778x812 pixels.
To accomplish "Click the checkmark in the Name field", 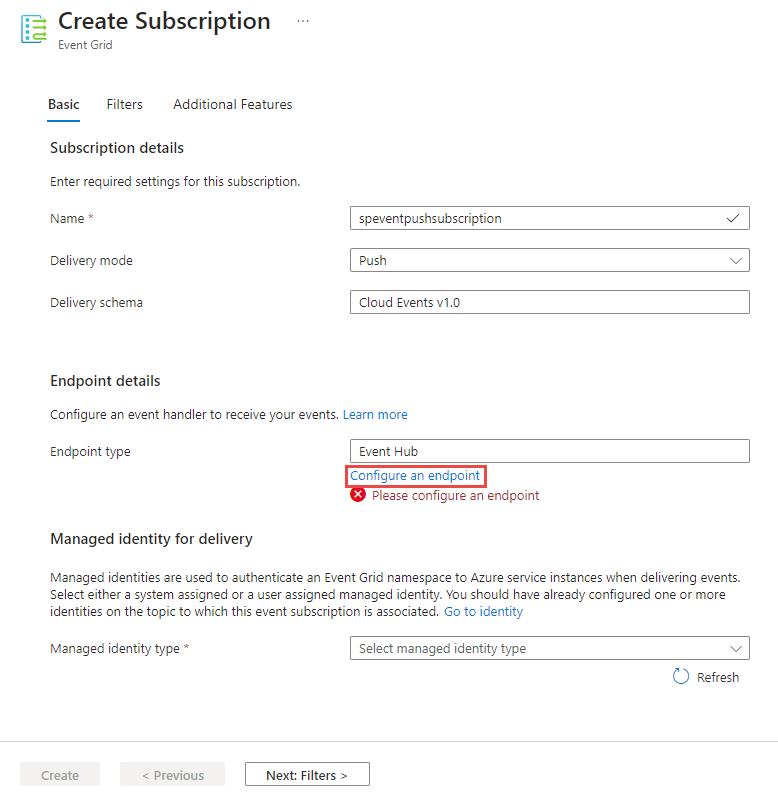I will coord(732,219).
